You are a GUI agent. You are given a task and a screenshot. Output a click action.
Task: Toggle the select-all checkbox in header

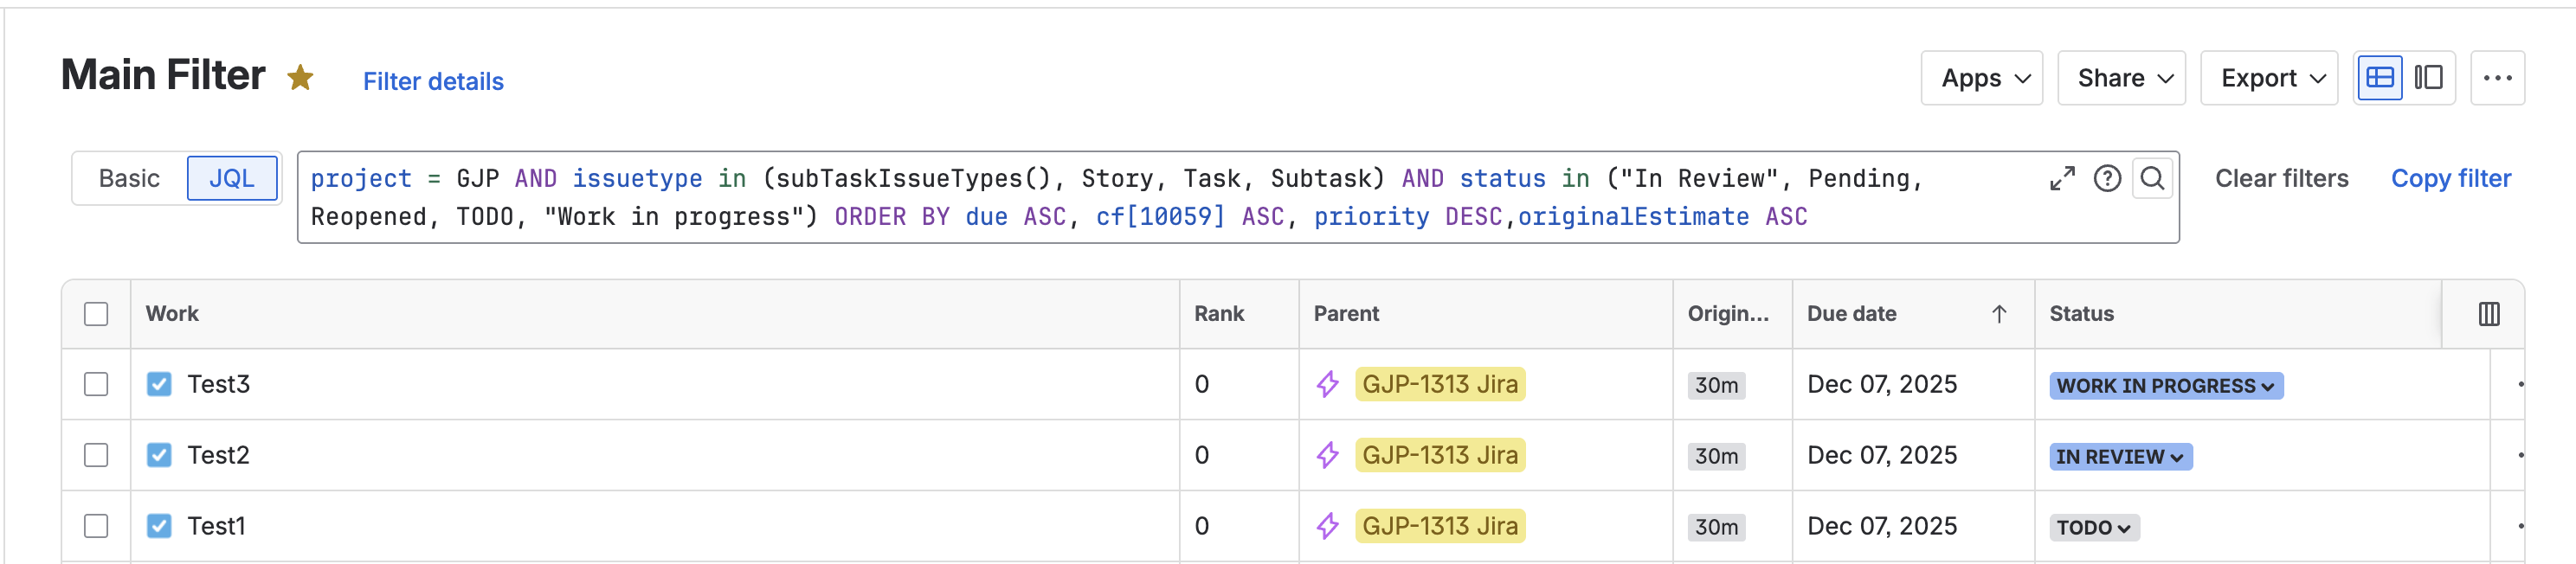click(96, 314)
